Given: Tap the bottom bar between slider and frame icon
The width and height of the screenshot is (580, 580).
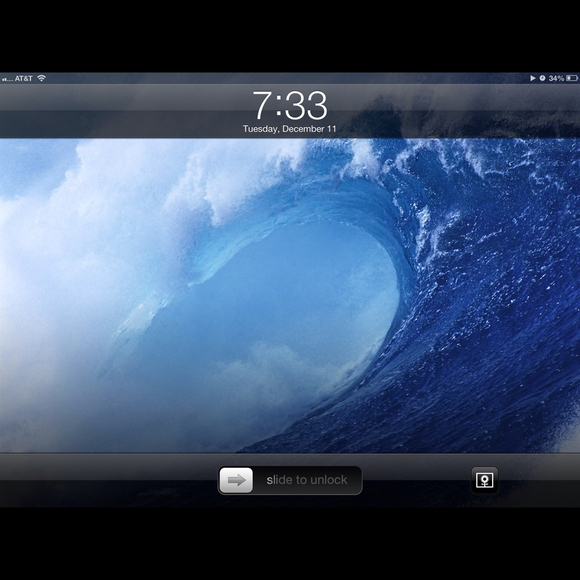Looking at the screenshot, I should click(417, 480).
